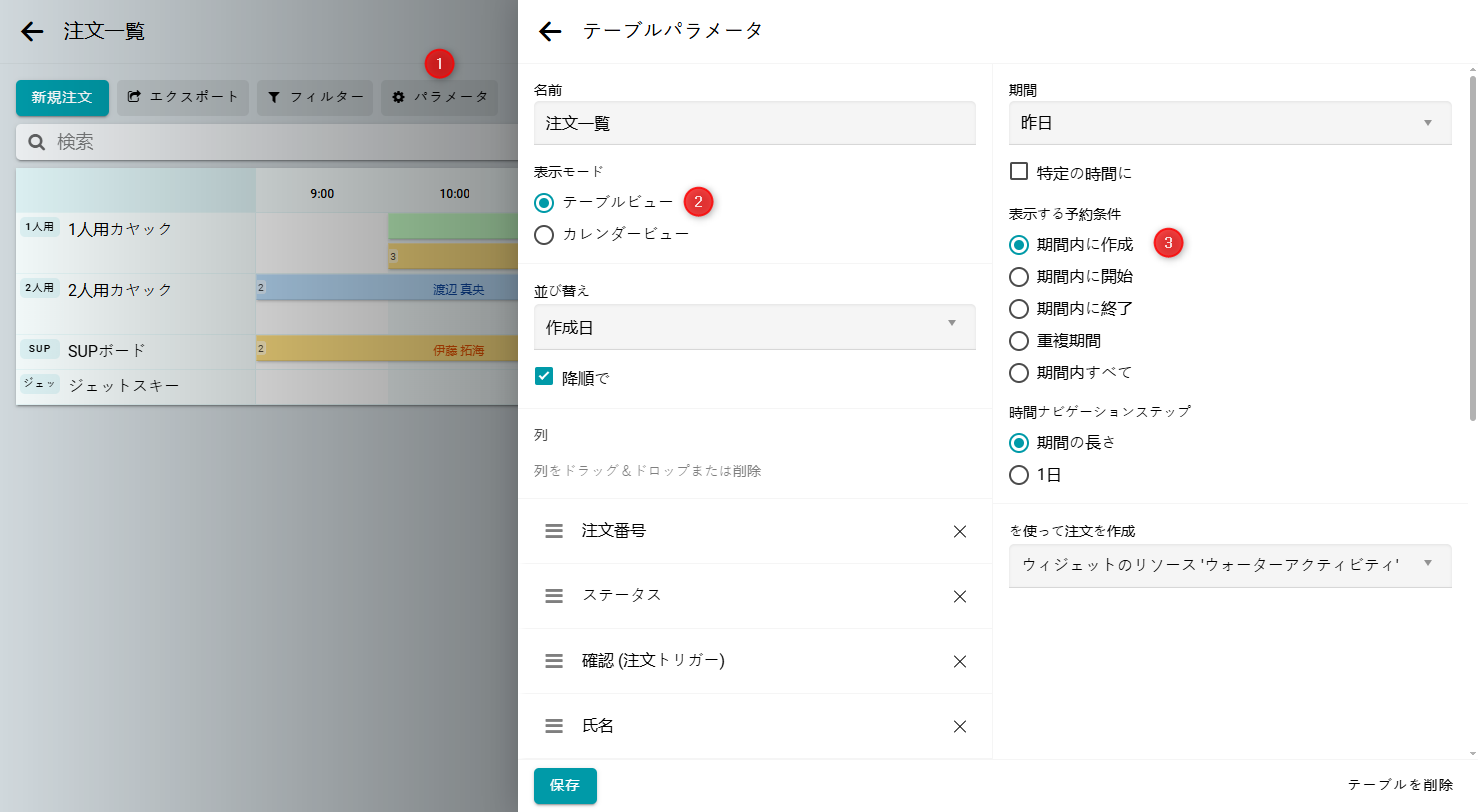Click the ジェットスキー resource row
The height and width of the screenshot is (812, 1478).
pos(136,387)
